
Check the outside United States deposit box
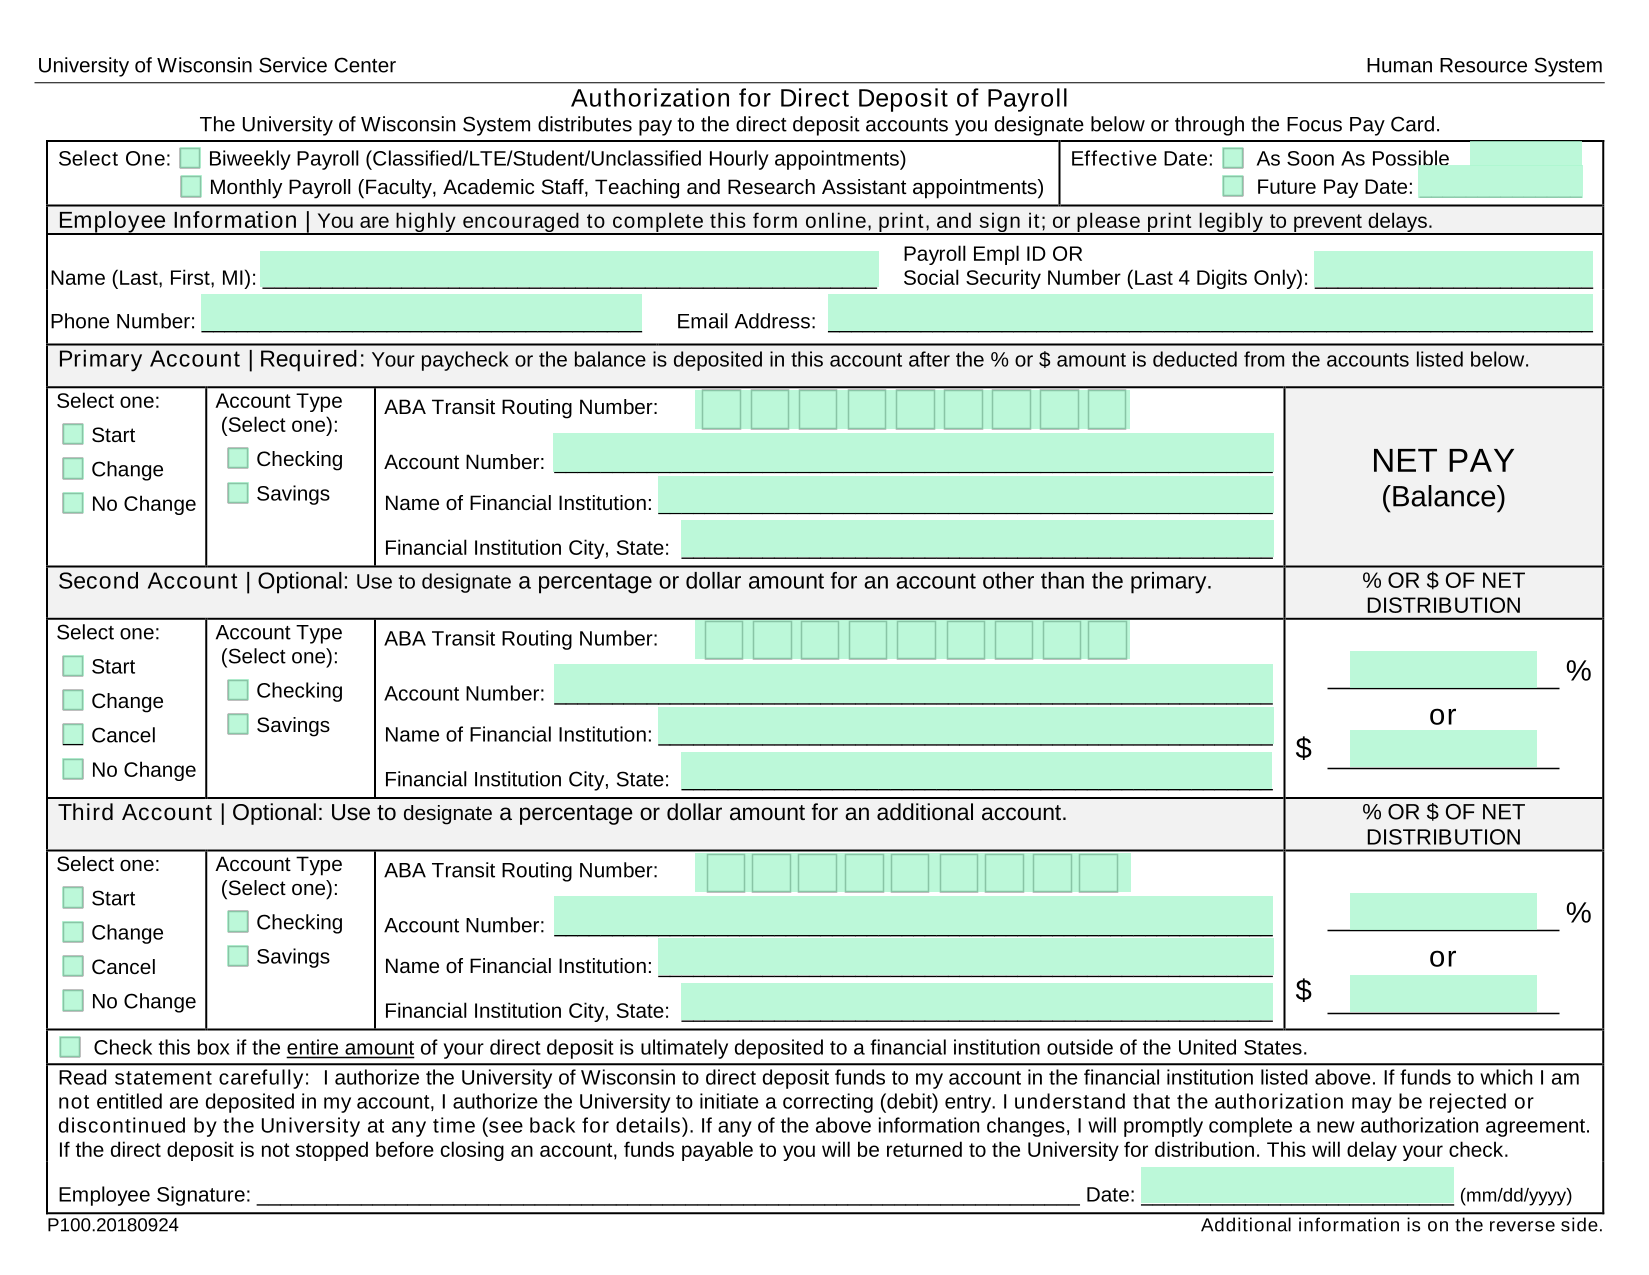pyautogui.click(x=70, y=1047)
